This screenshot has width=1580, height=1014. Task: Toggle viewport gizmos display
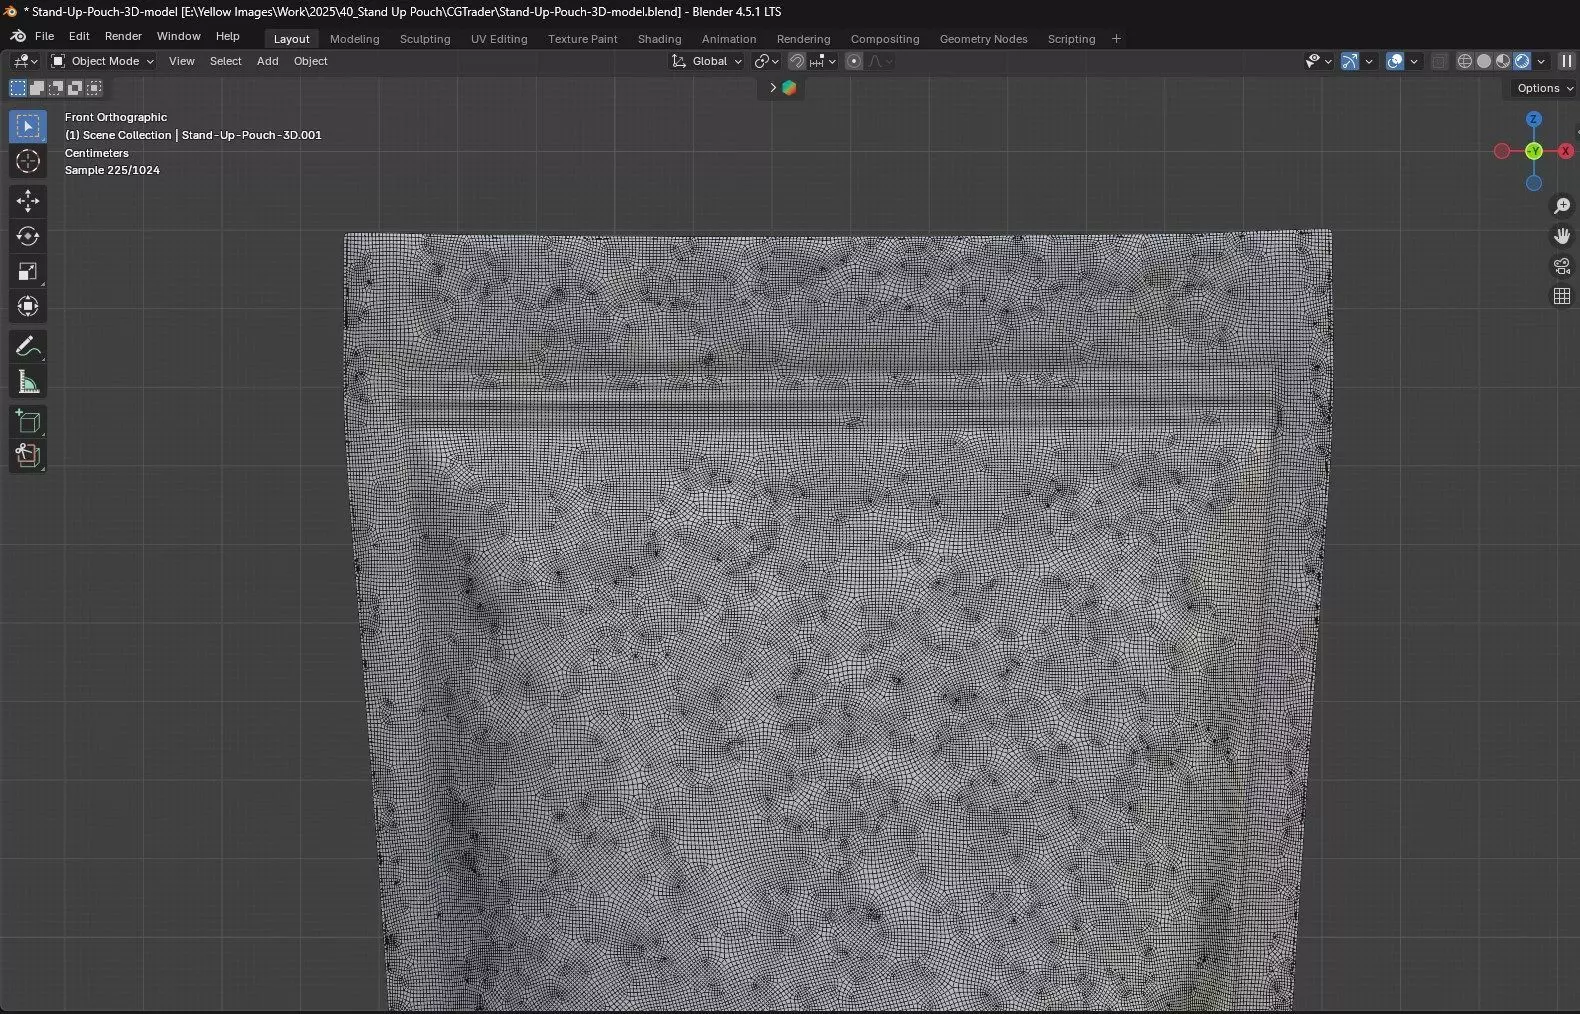click(1349, 61)
